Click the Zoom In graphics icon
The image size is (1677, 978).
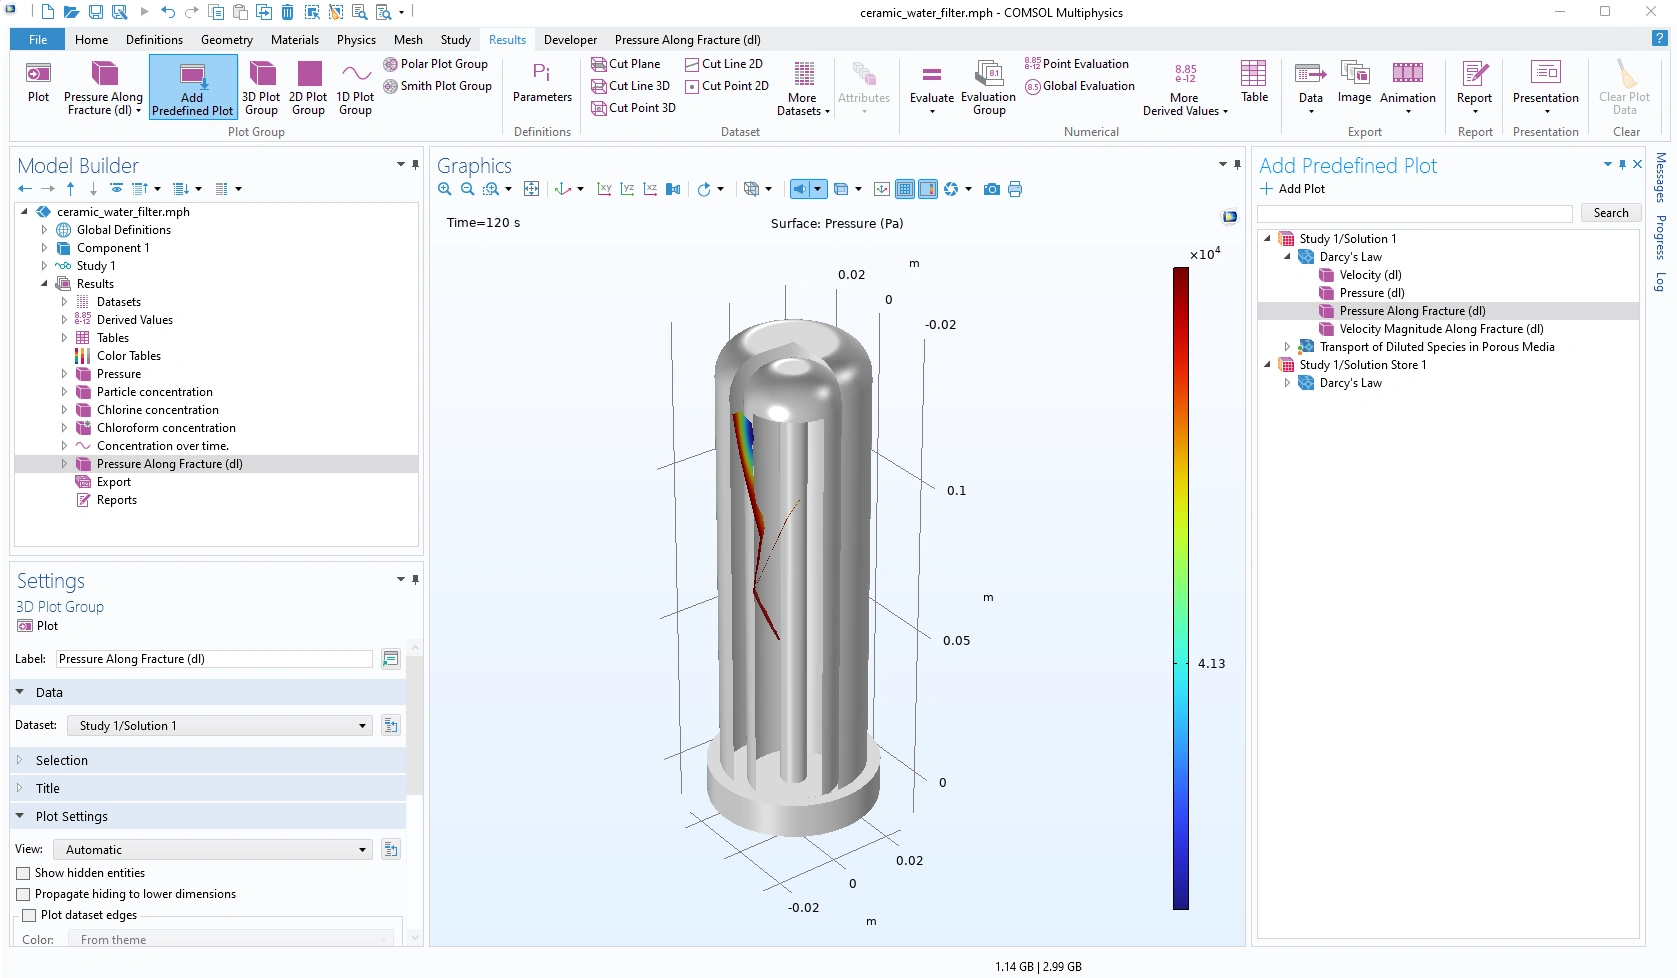coord(445,189)
